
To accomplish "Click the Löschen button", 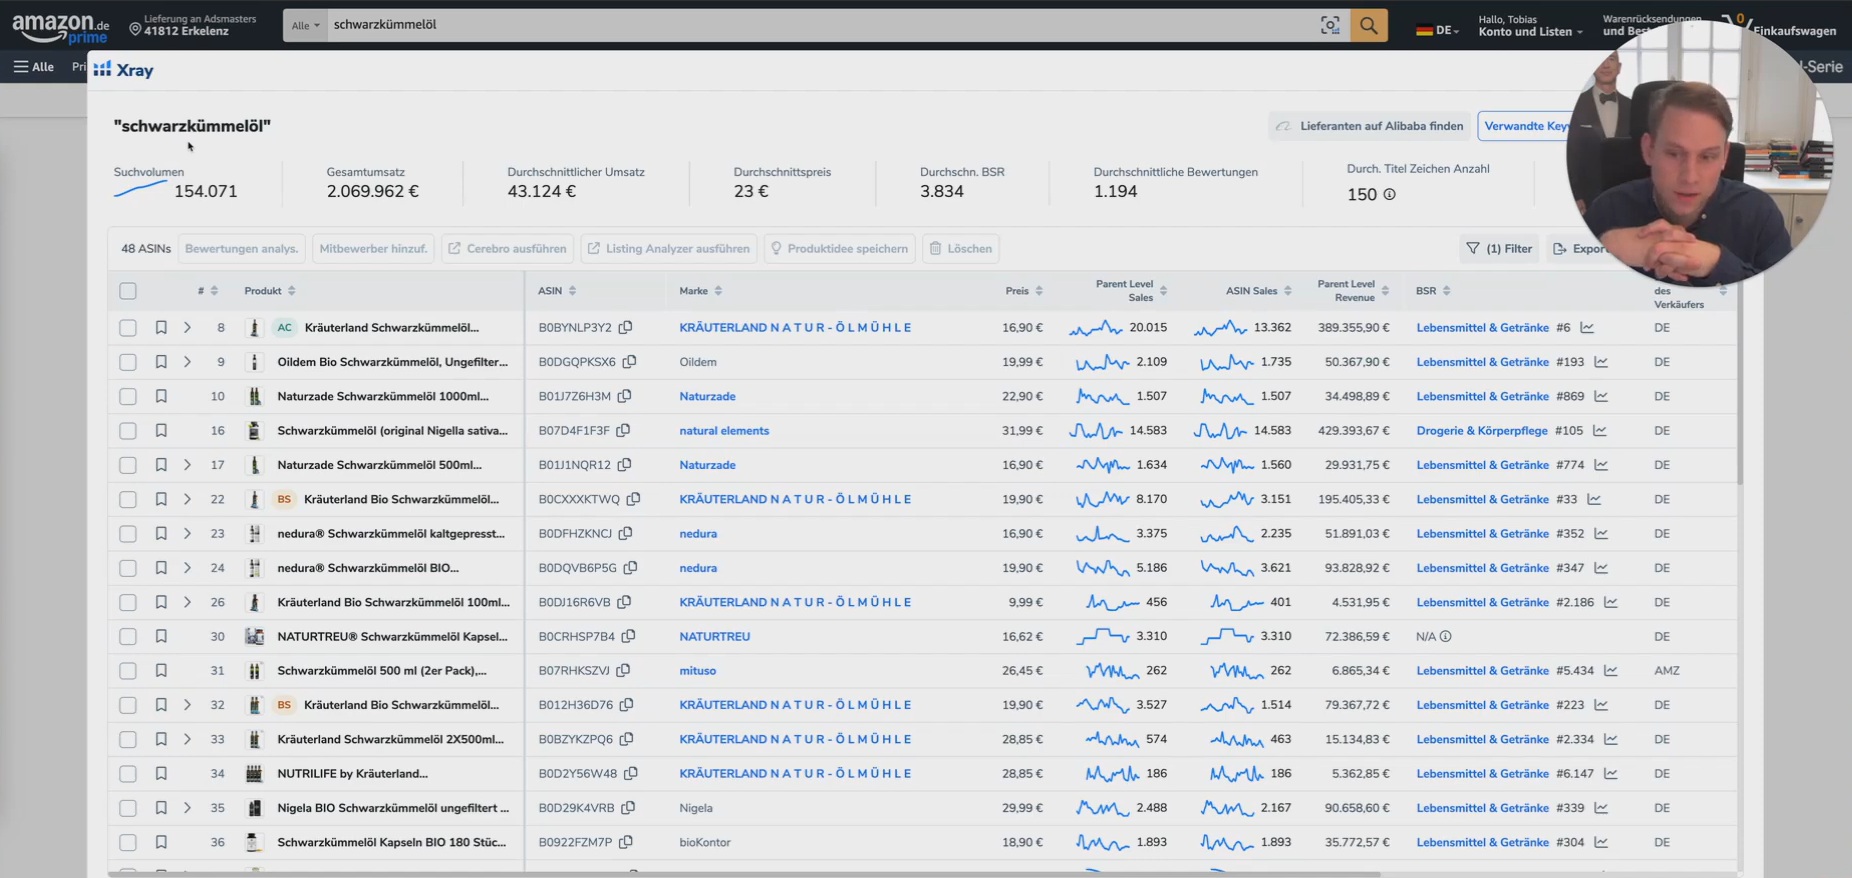I will pos(960,249).
